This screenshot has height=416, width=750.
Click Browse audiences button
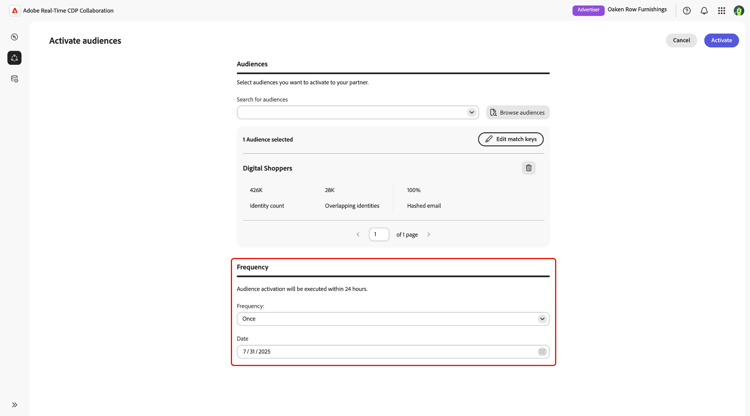click(518, 113)
